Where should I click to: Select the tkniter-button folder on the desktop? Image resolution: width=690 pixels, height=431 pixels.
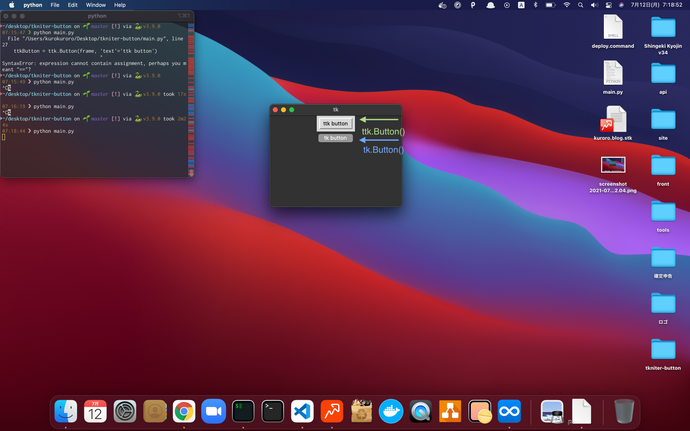tap(663, 354)
